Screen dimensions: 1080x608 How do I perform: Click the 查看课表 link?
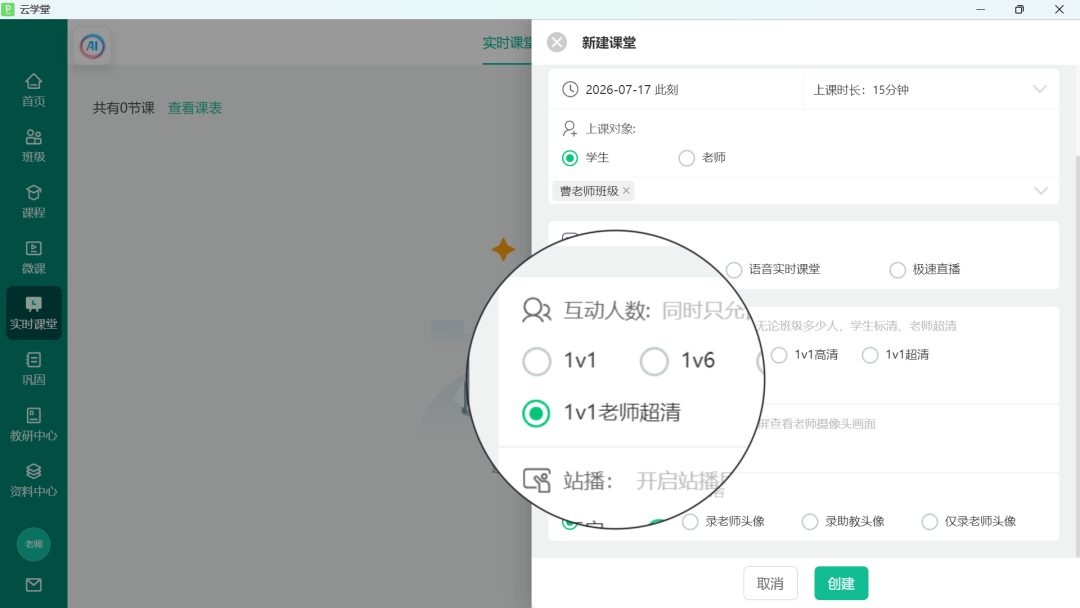tap(195, 108)
